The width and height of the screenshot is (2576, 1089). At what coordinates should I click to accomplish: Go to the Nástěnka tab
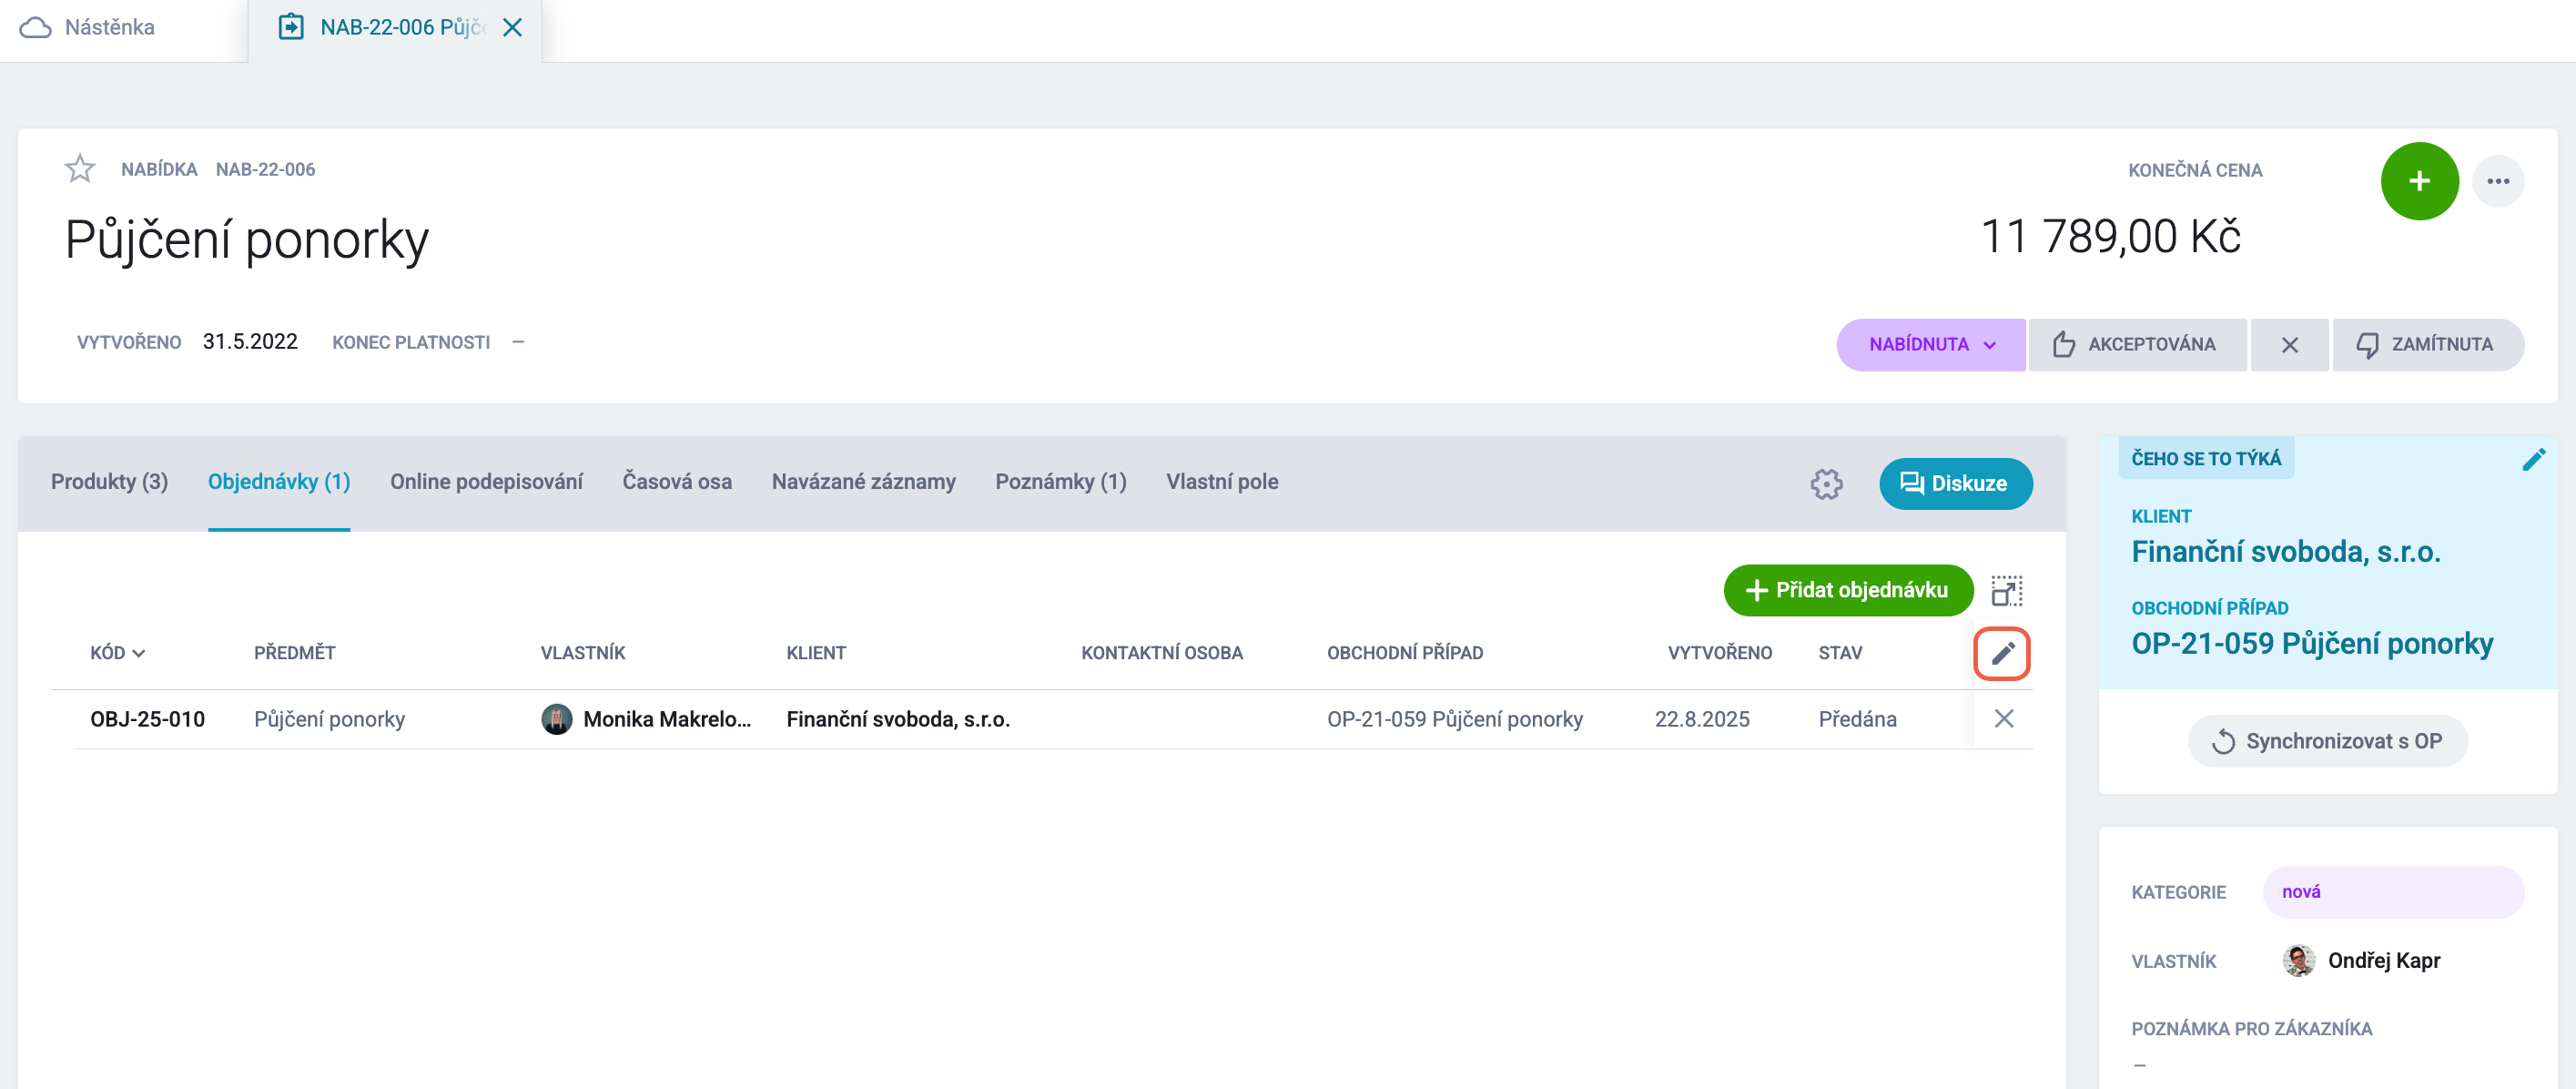pyautogui.click(x=89, y=27)
